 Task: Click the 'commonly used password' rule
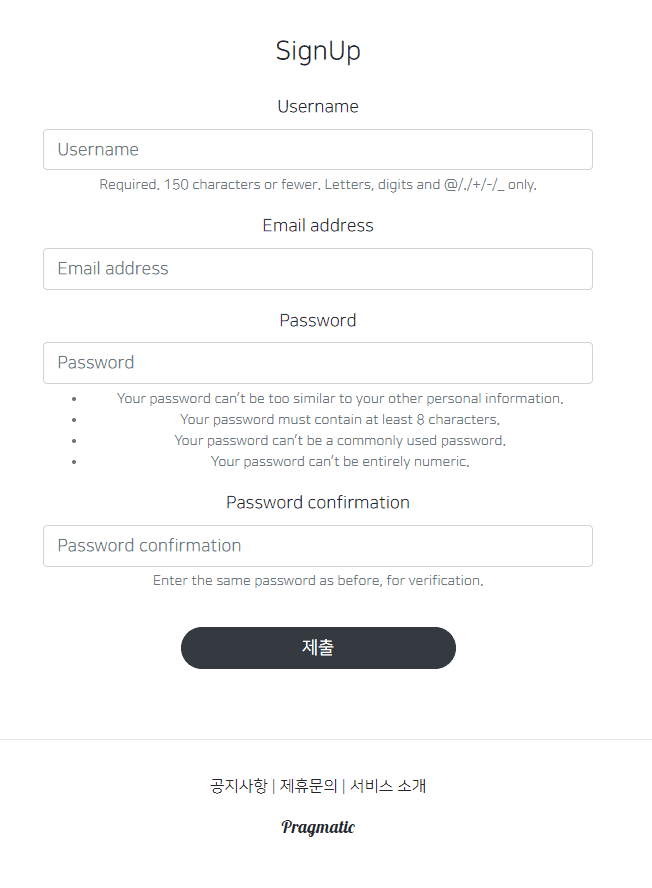pyautogui.click(x=340, y=441)
